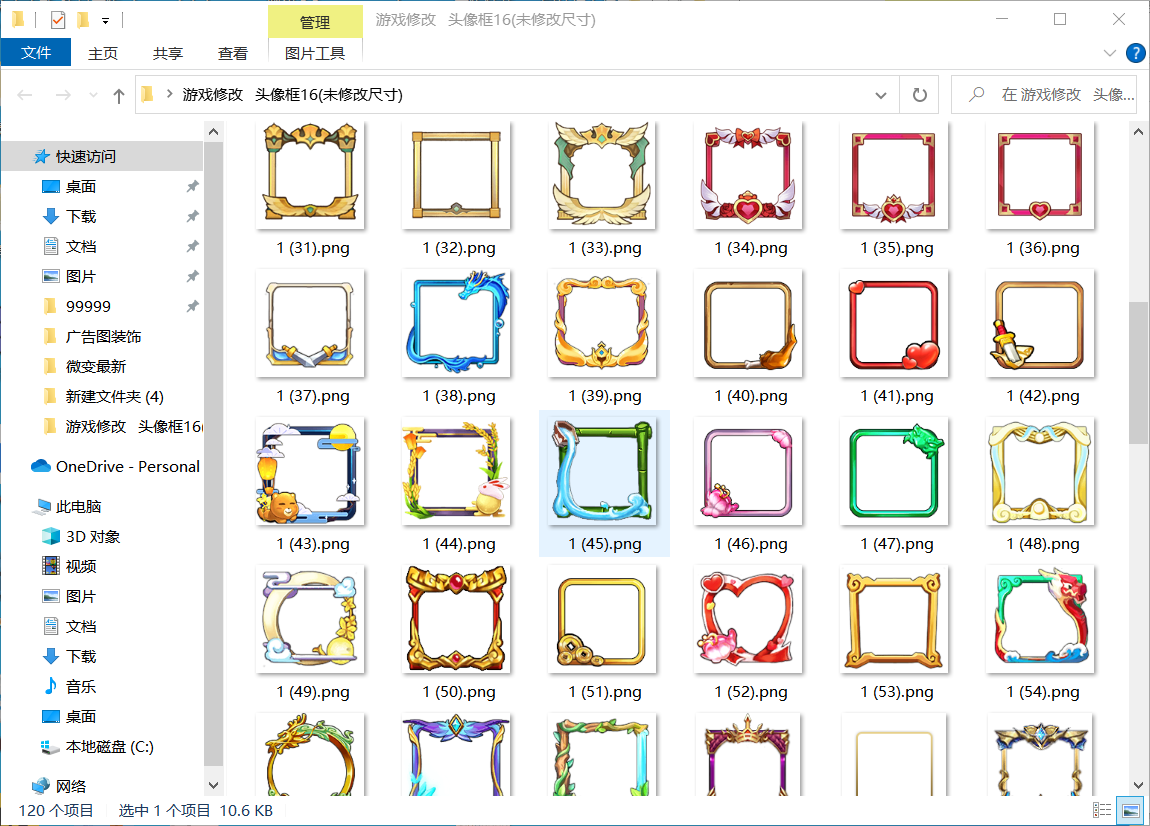This screenshot has height=826, width=1150.
Task: Click the Up directory arrow button
Action: point(119,95)
